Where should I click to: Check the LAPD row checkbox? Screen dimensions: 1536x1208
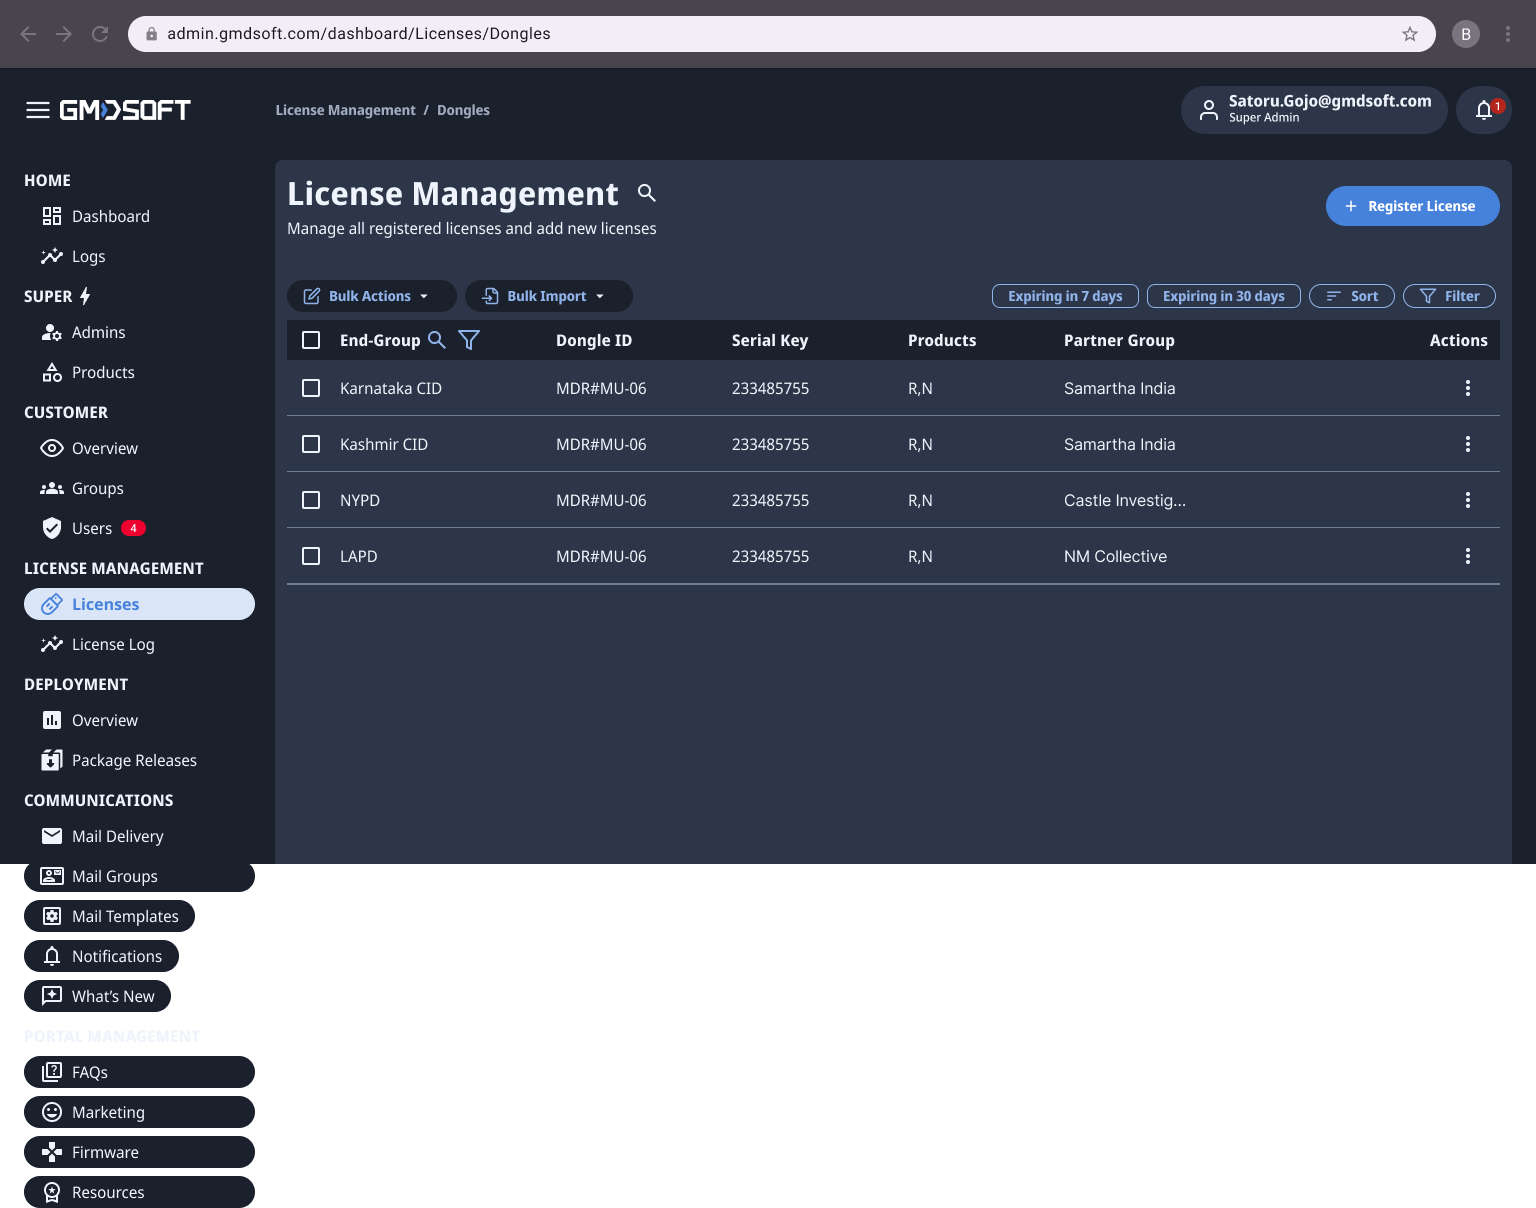coord(311,556)
